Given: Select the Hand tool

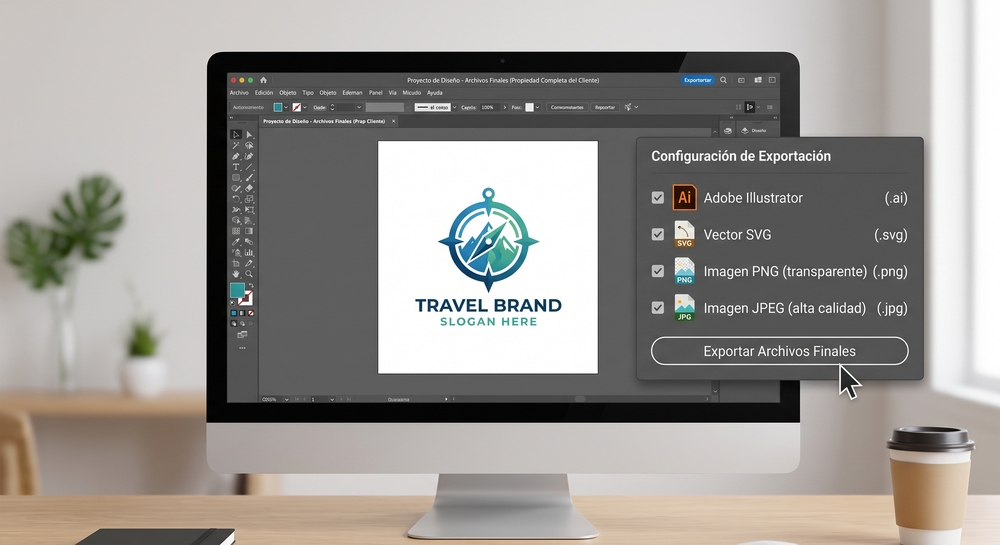Looking at the screenshot, I should pyautogui.click(x=236, y=273).
